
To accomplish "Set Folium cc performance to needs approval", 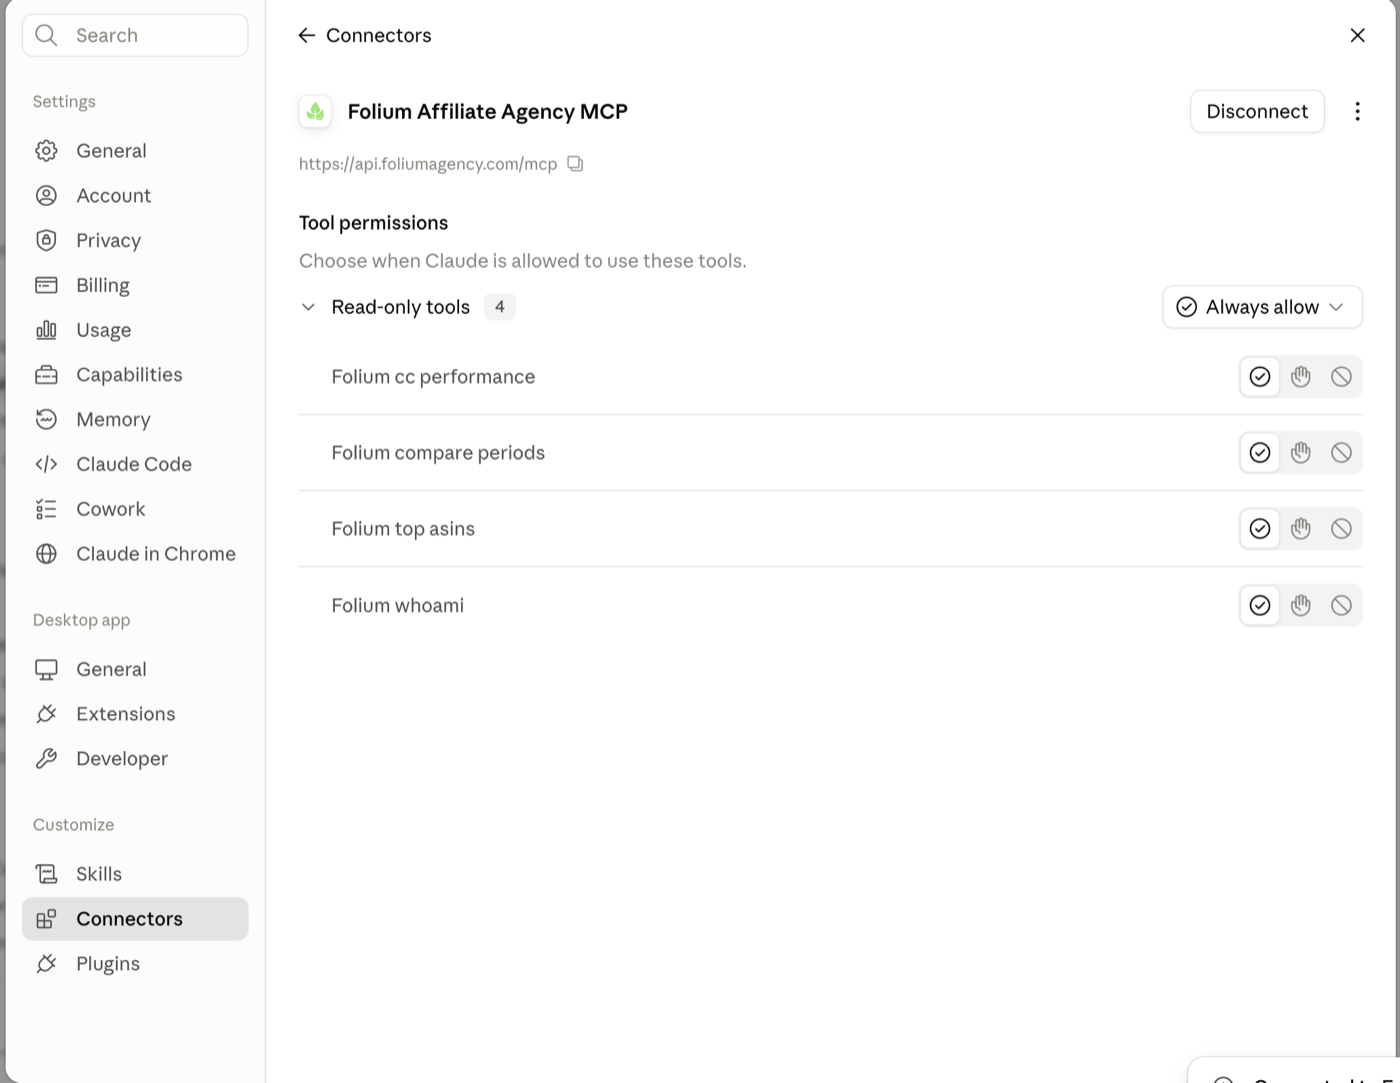I will [x=1301, y=377].
